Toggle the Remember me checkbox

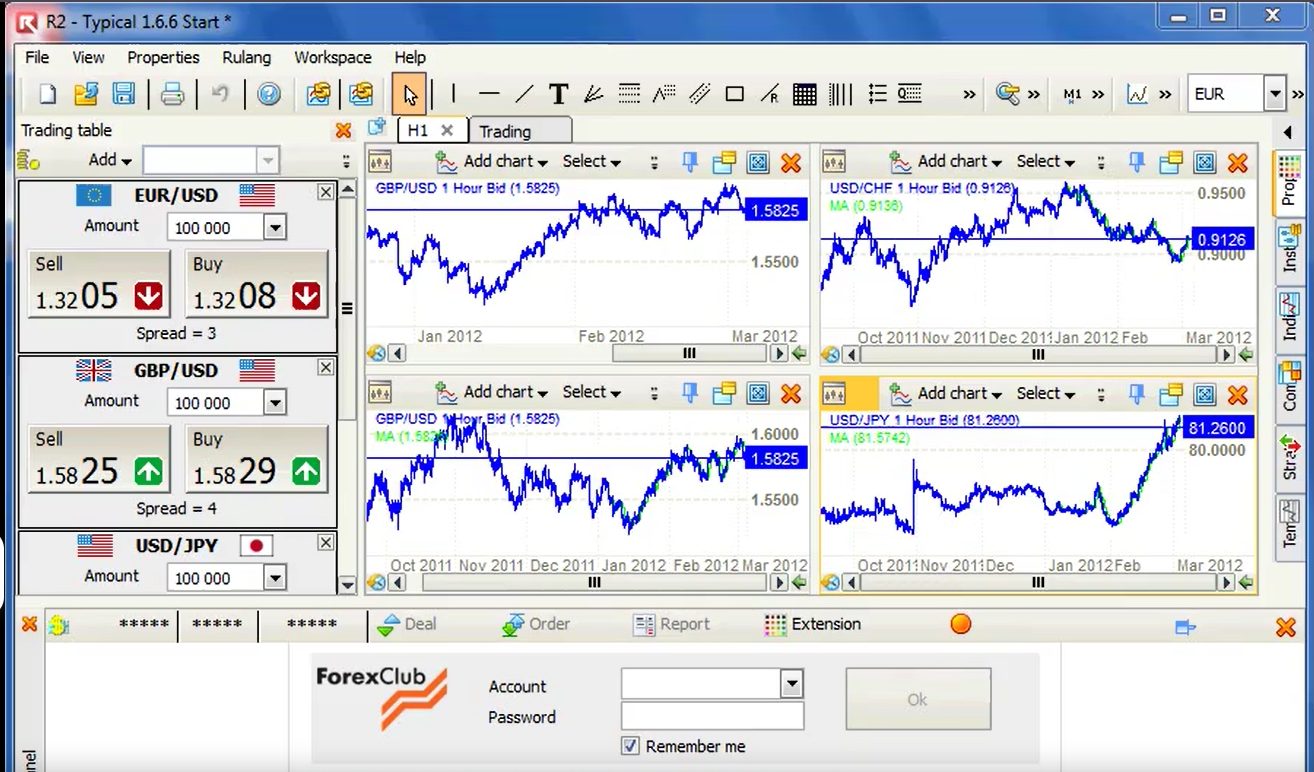(x=630, y=746)
